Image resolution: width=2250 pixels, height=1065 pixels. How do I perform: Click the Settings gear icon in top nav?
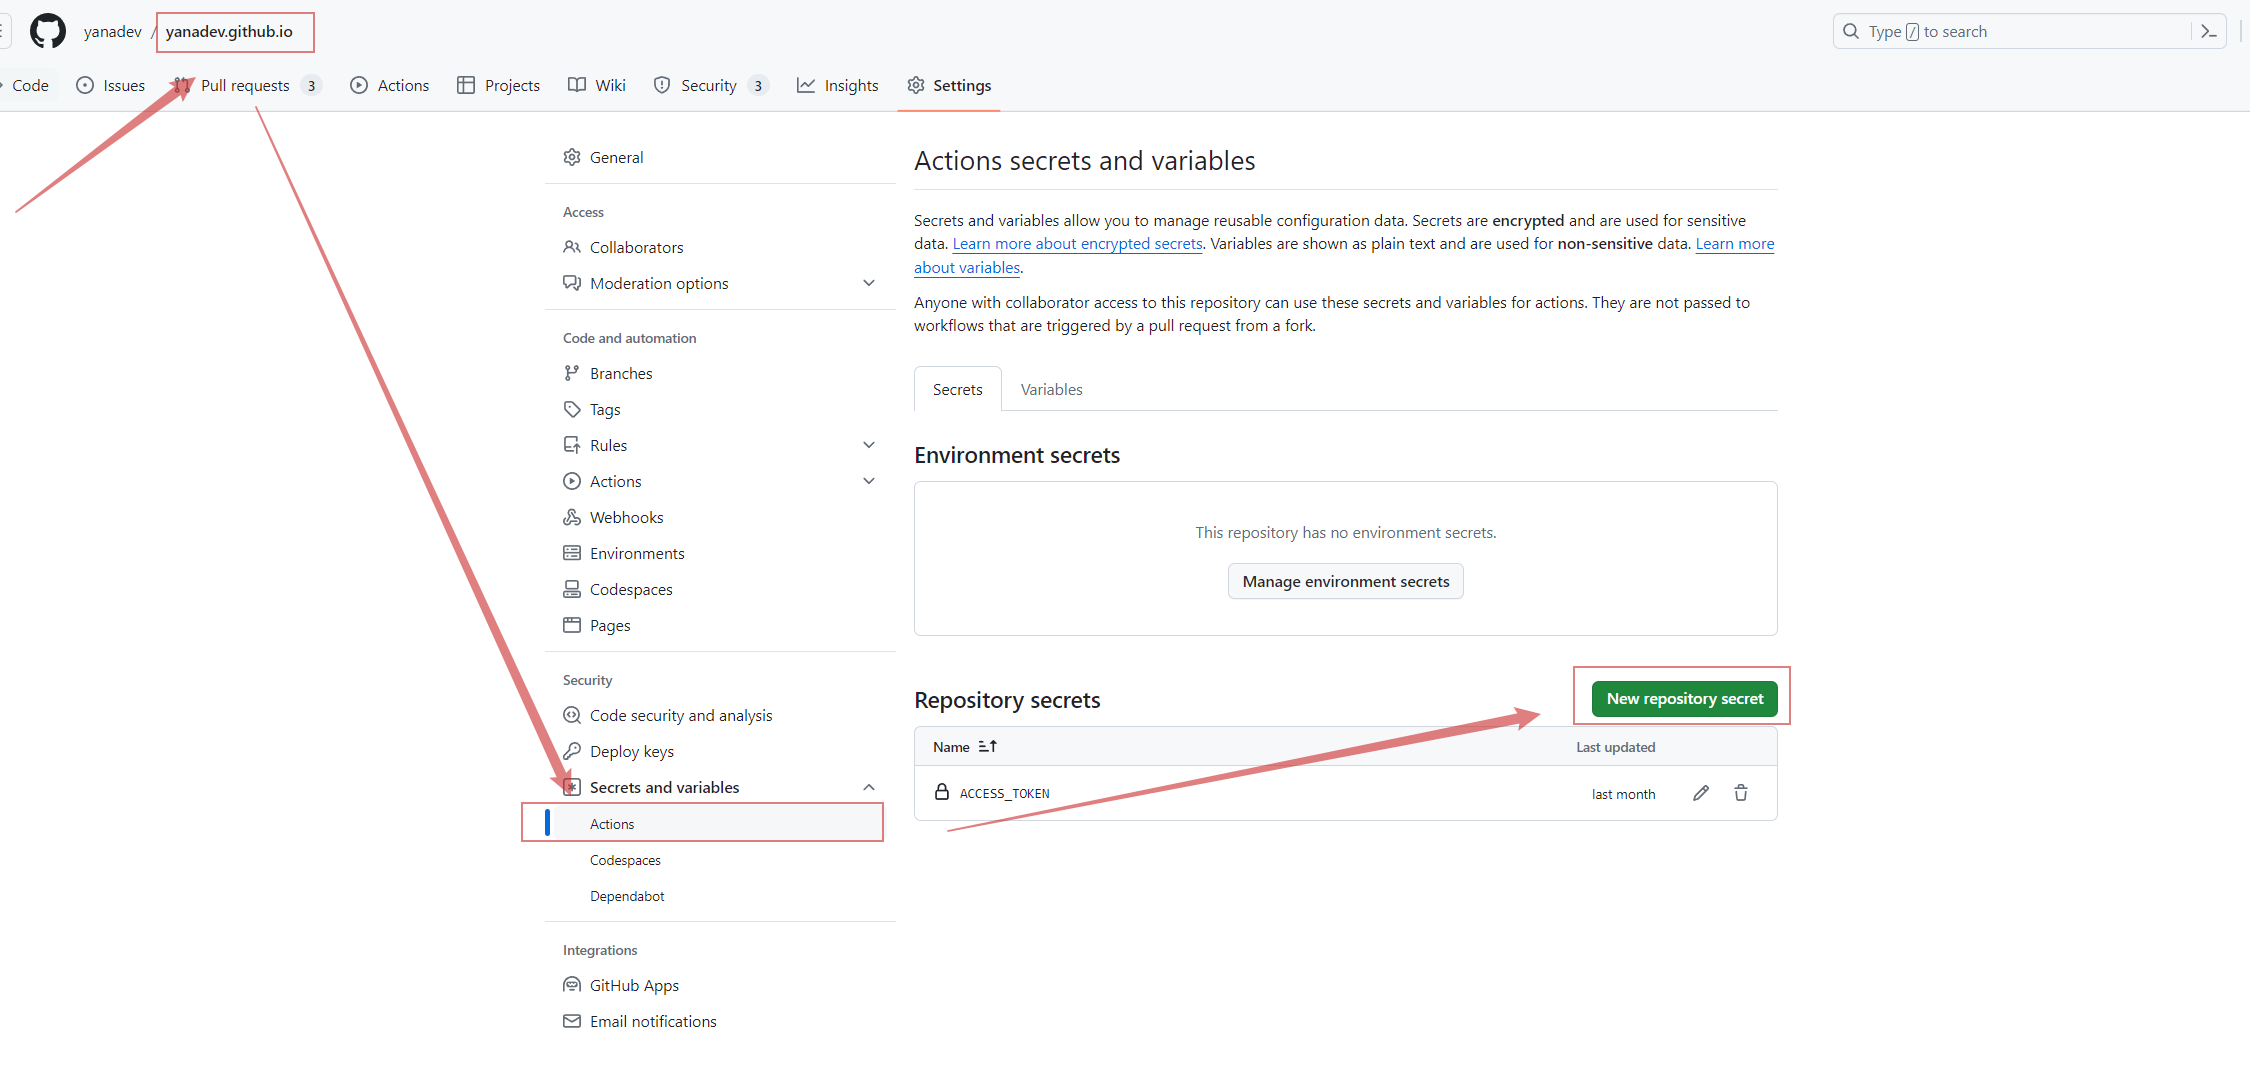tap(916, 85)
